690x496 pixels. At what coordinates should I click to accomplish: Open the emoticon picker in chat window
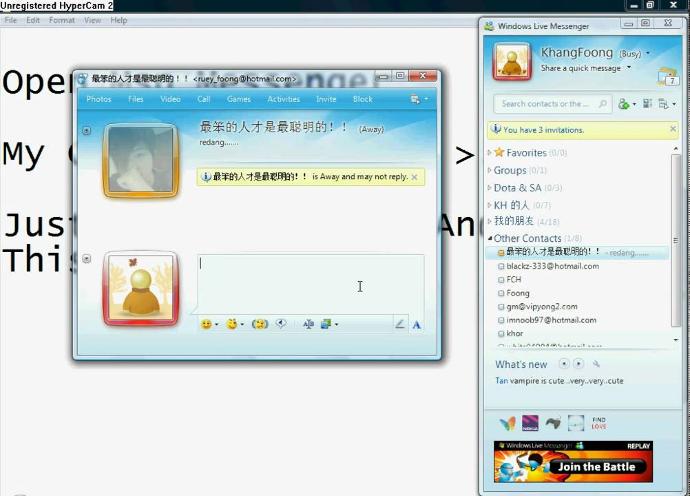pos(206,324)
